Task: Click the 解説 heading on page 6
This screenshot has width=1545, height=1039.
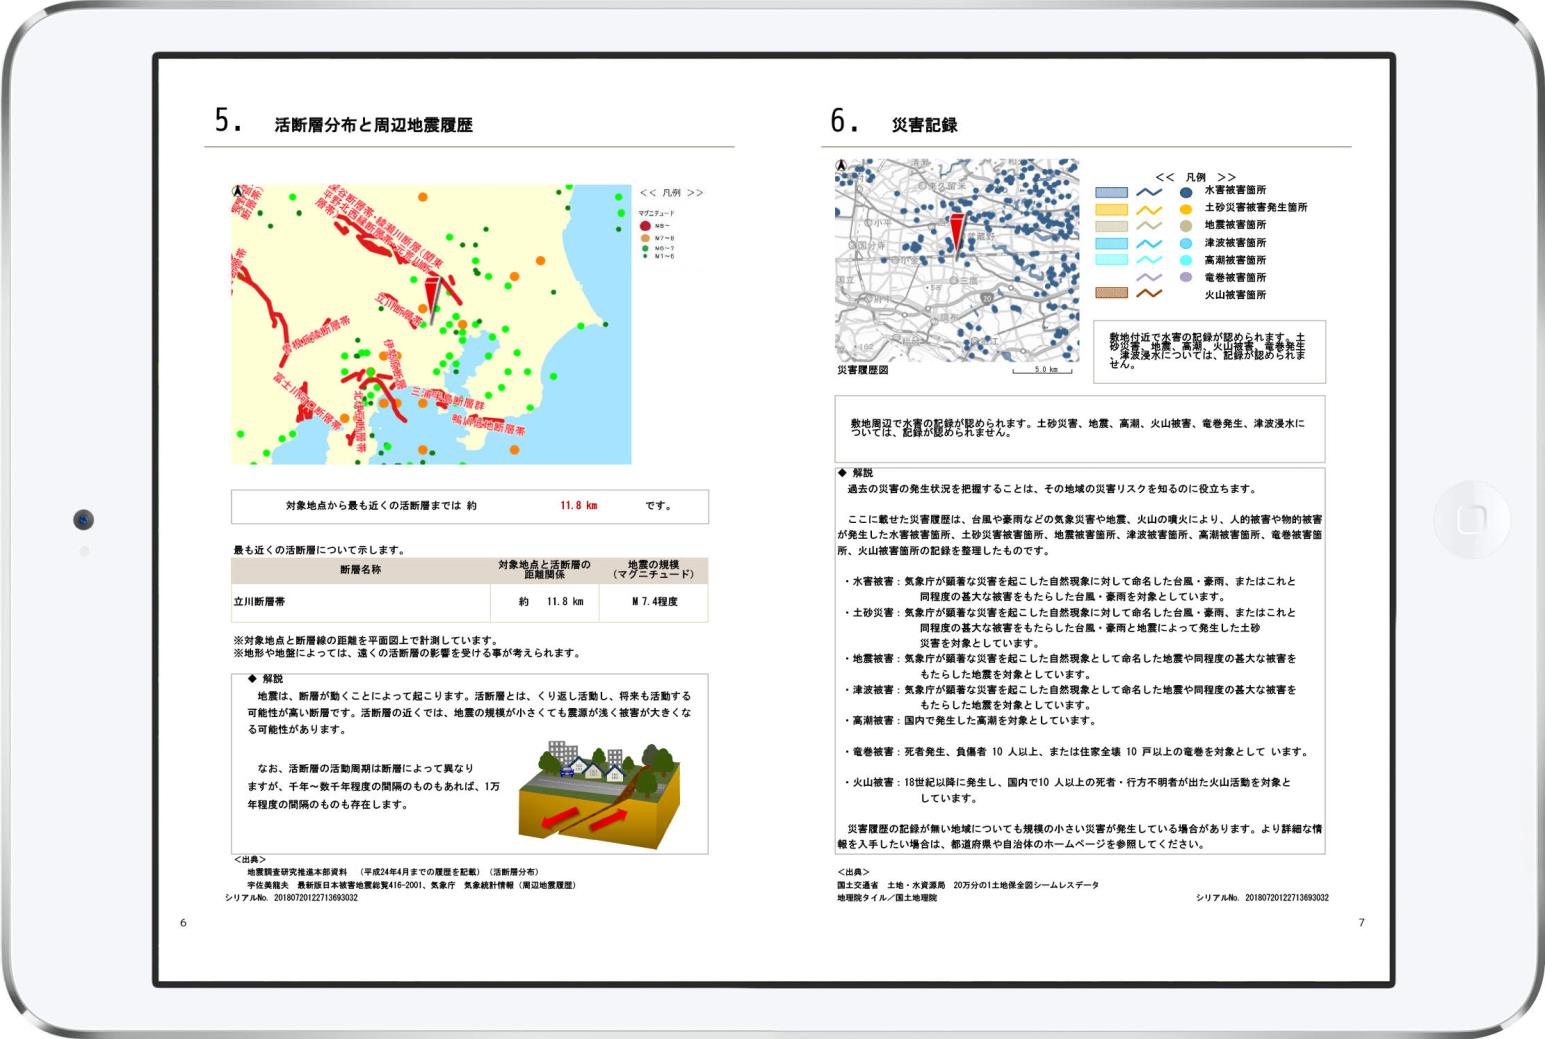Action: point(265,679)
